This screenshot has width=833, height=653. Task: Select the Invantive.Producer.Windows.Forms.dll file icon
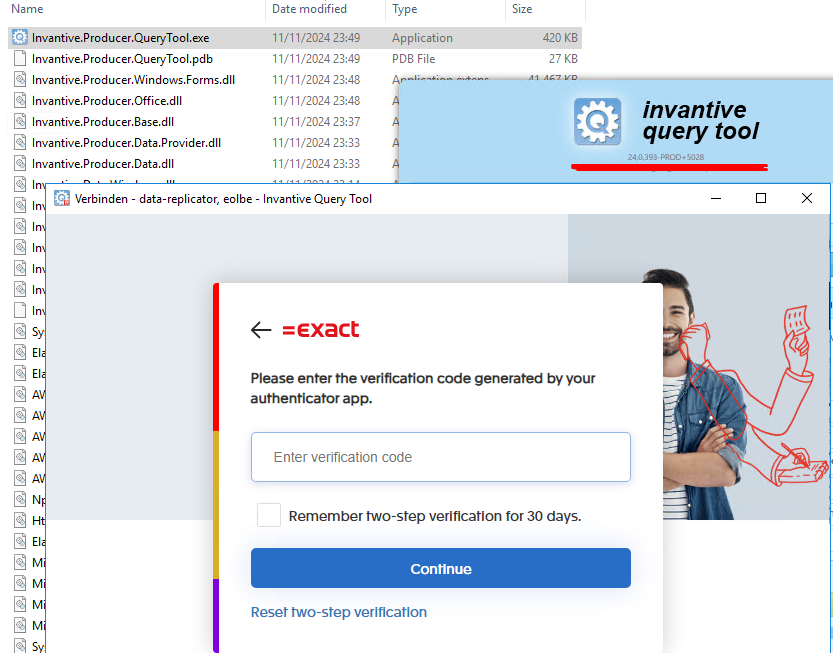point(20,80)
